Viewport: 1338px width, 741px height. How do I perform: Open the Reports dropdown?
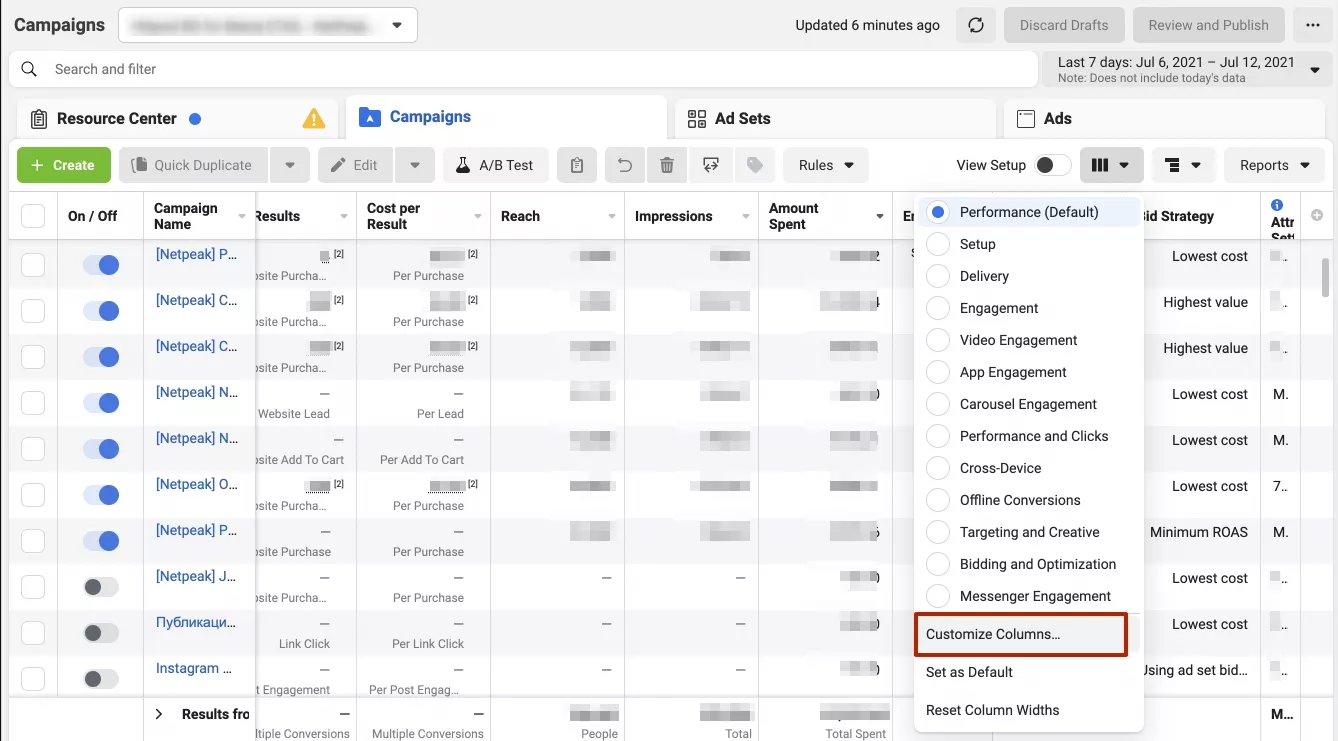(1274, 165)
